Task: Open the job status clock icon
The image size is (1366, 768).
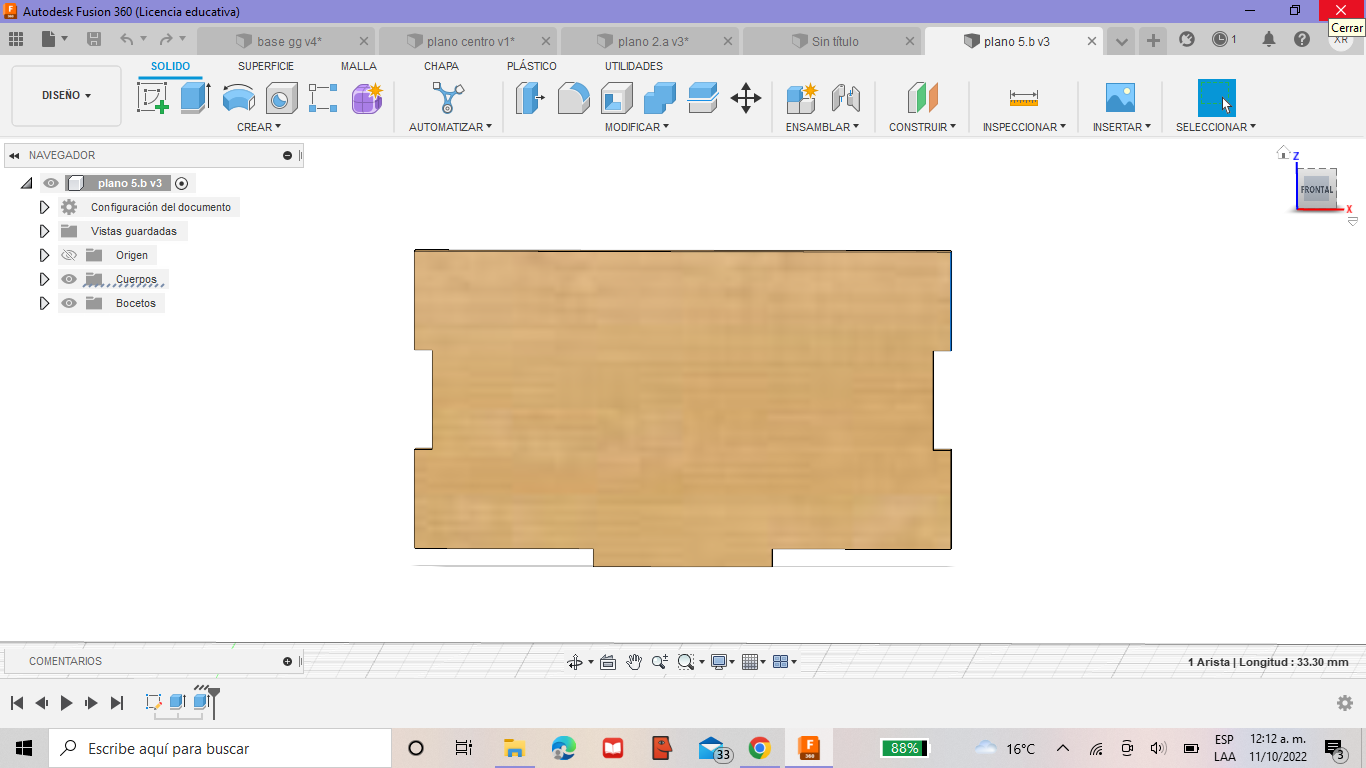Action: pyautogui.click(x=1221, y=40)
